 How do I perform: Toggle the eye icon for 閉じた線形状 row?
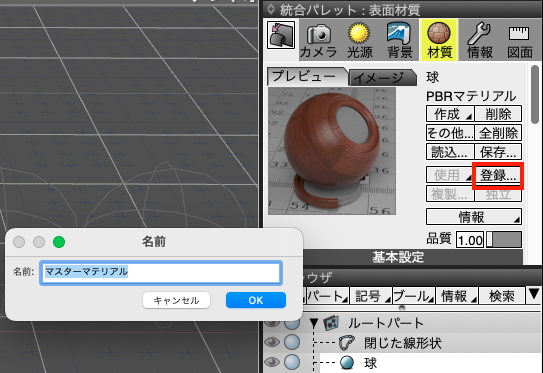[x=272, y=343]
